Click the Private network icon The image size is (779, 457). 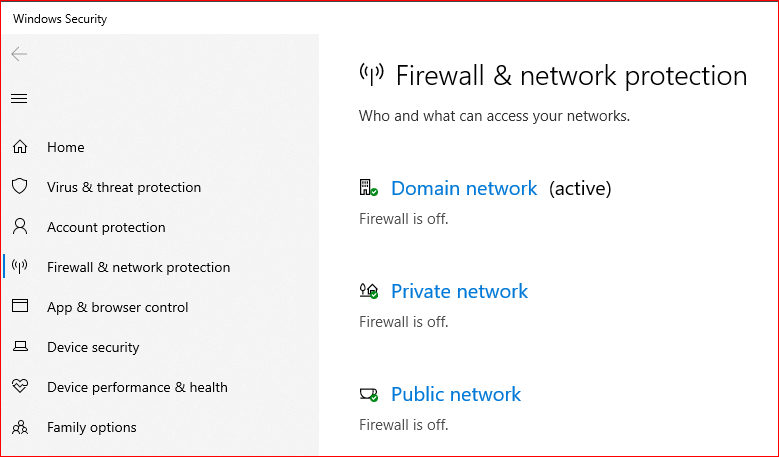[368, 291]
